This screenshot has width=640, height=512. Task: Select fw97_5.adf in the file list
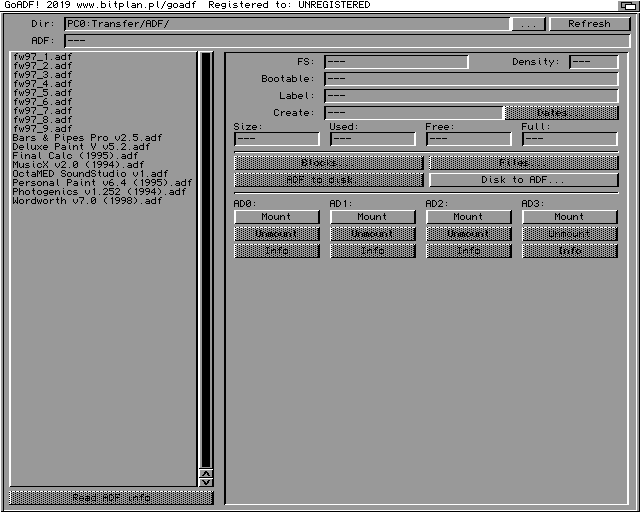pyautogui.click(x=103, y=93)
